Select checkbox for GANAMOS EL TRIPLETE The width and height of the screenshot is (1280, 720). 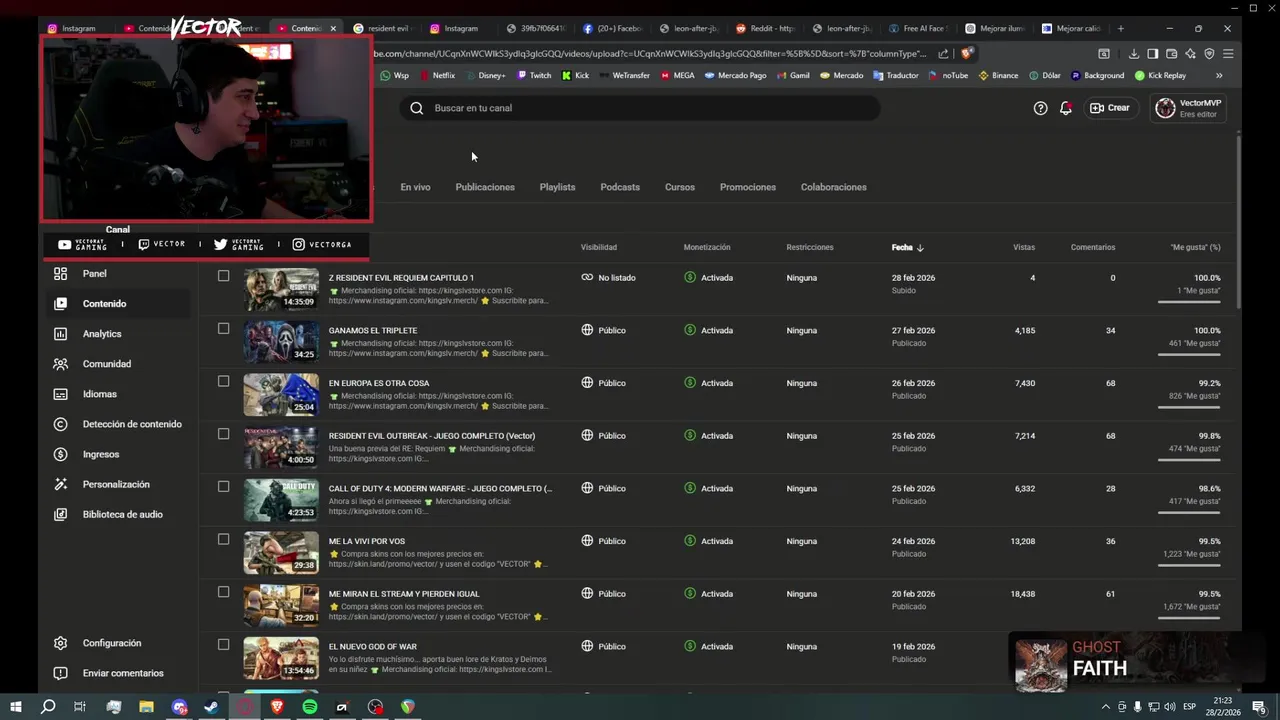coord(223,329)
